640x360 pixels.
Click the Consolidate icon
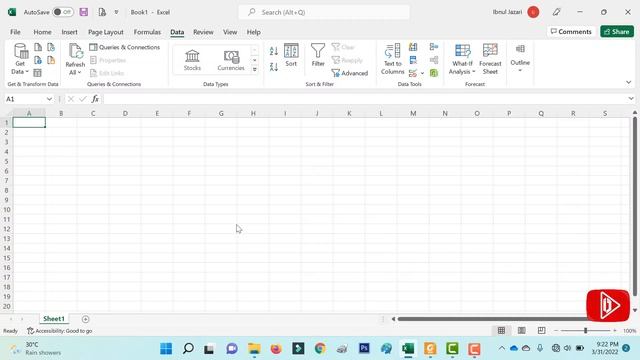[434, 47]
